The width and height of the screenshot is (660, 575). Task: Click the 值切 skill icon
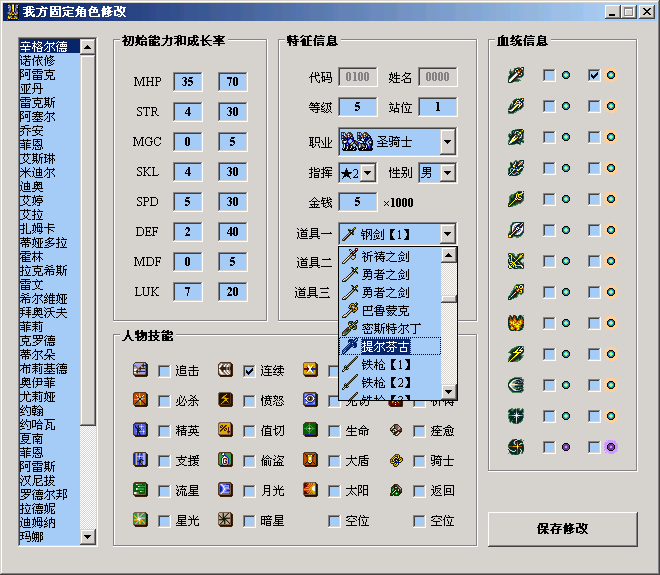coord(225,430)
